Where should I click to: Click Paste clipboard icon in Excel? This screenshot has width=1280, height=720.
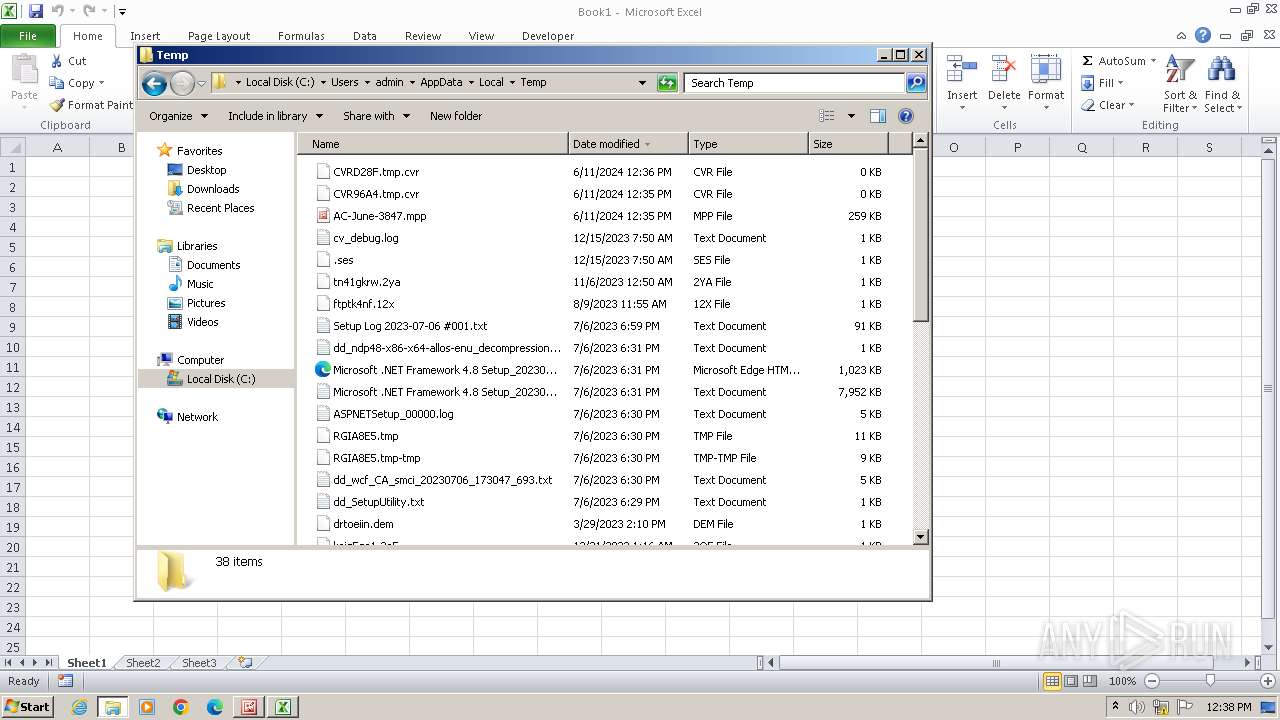[24, 70]
